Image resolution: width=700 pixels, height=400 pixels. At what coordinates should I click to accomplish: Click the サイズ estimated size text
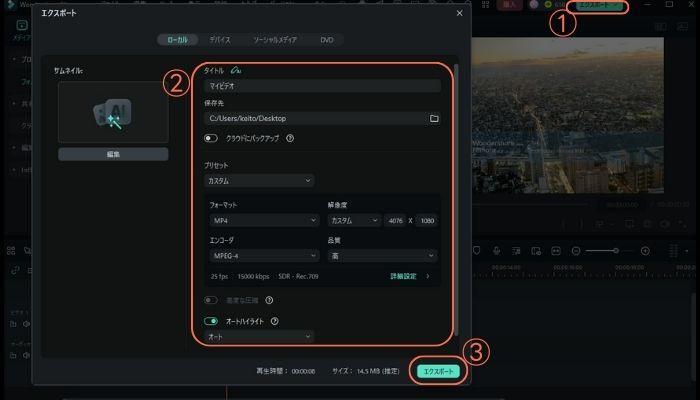pos(366,371)
